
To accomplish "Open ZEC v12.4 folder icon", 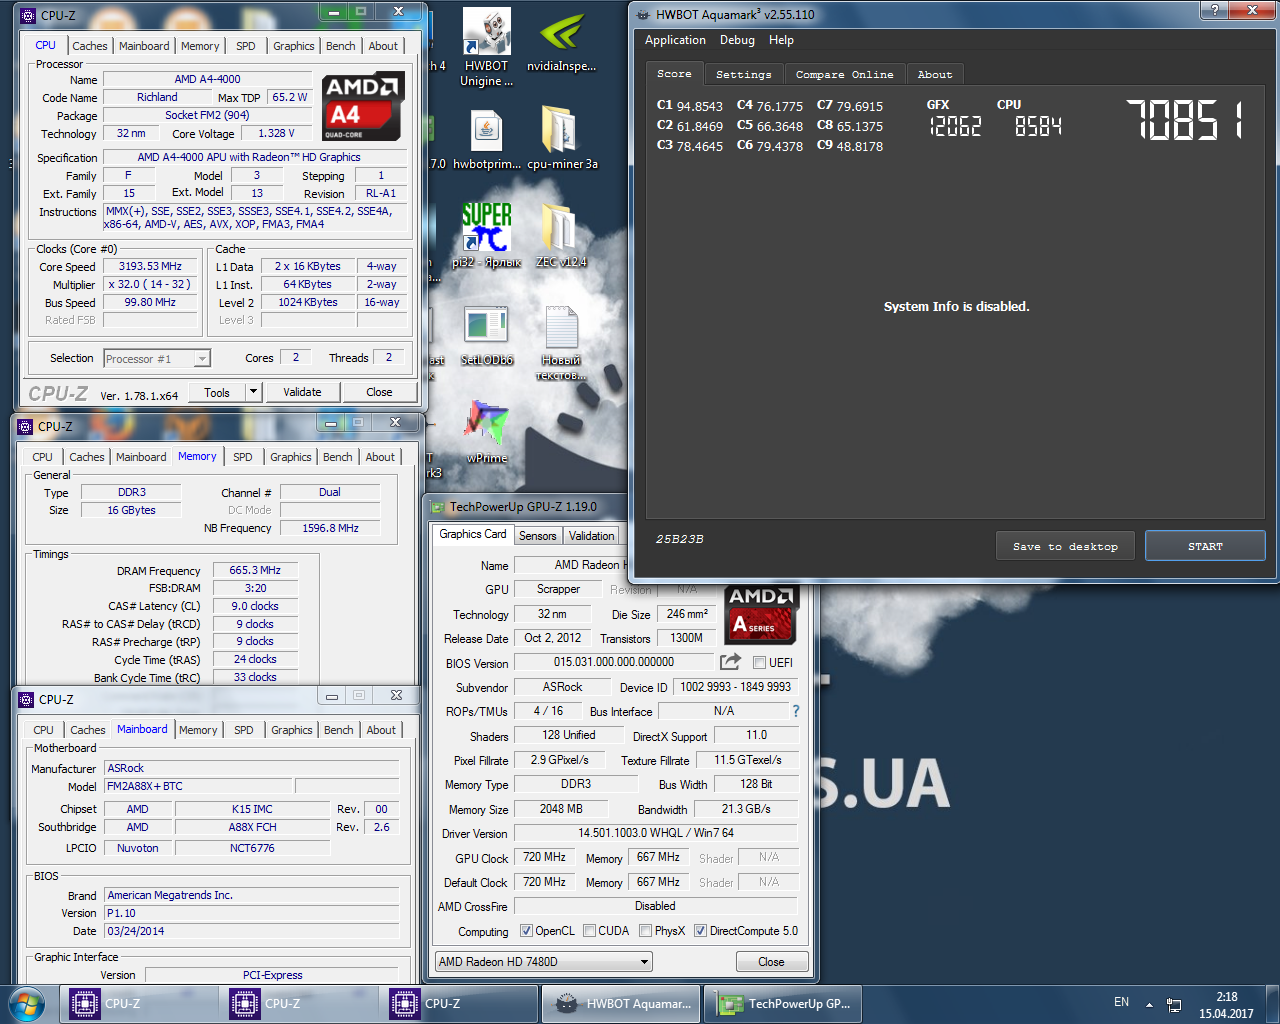I will coord(561,236).
